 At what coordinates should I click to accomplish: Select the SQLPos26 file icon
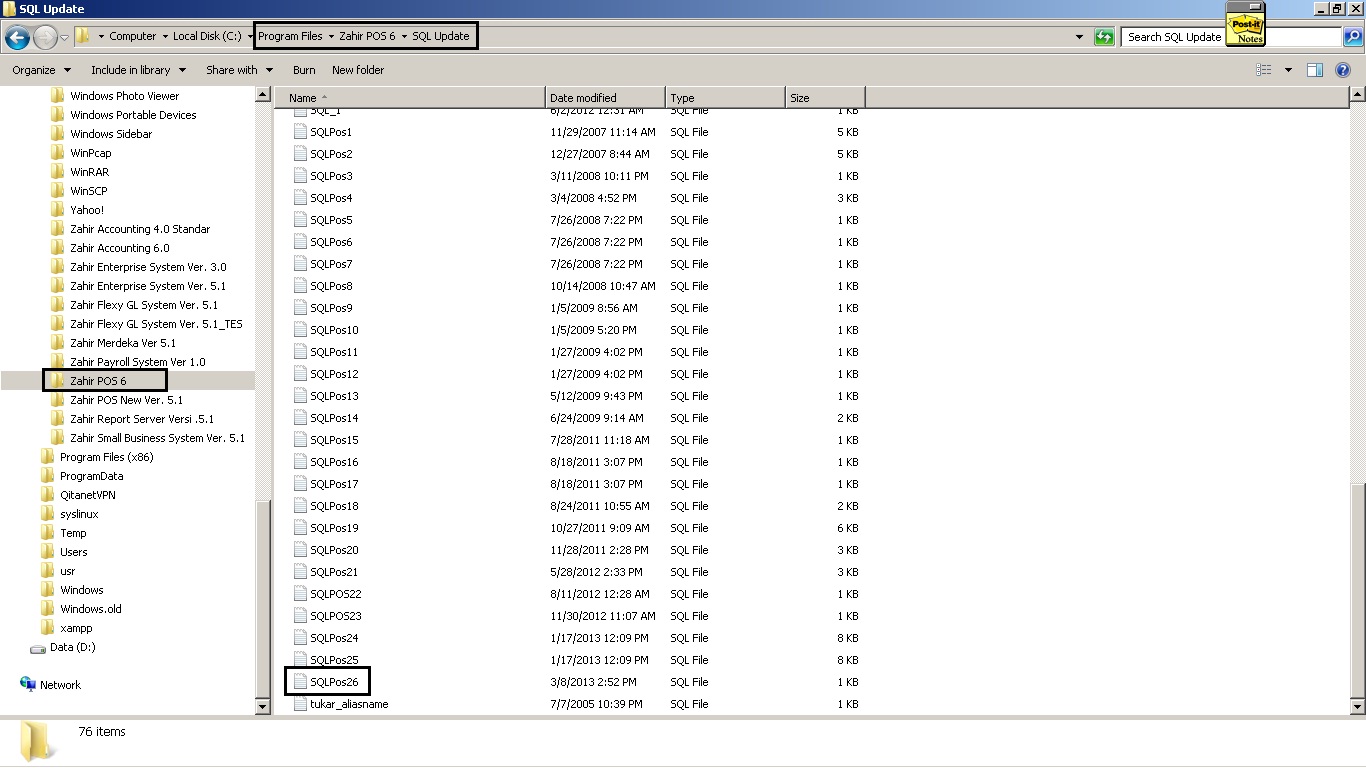coord(300,682)
